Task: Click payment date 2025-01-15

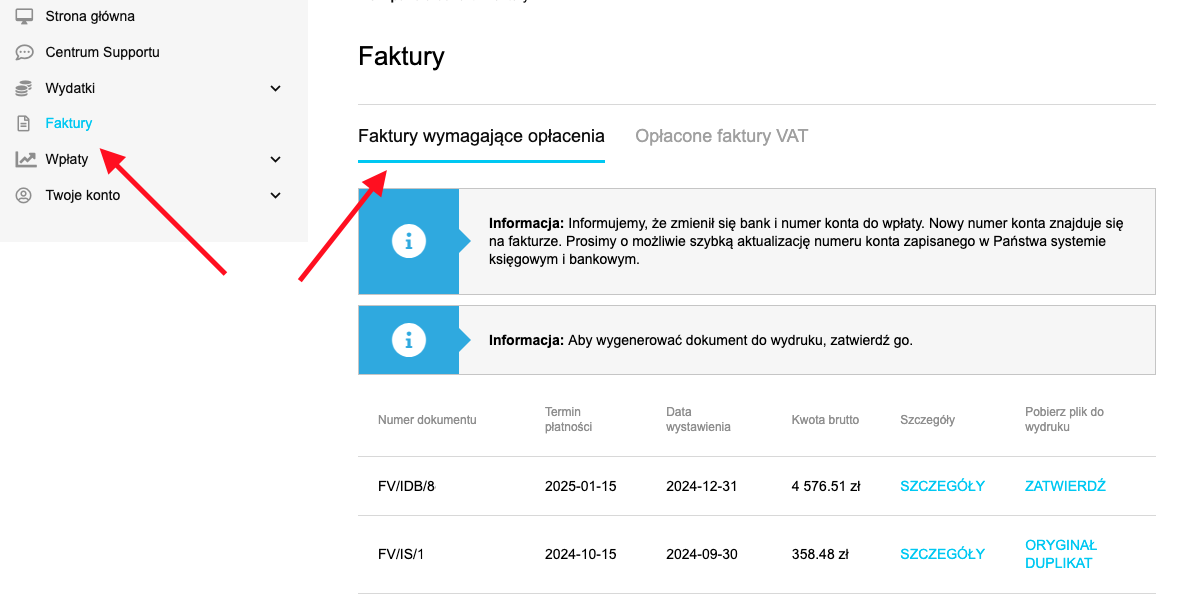Action: coord(580,486)
